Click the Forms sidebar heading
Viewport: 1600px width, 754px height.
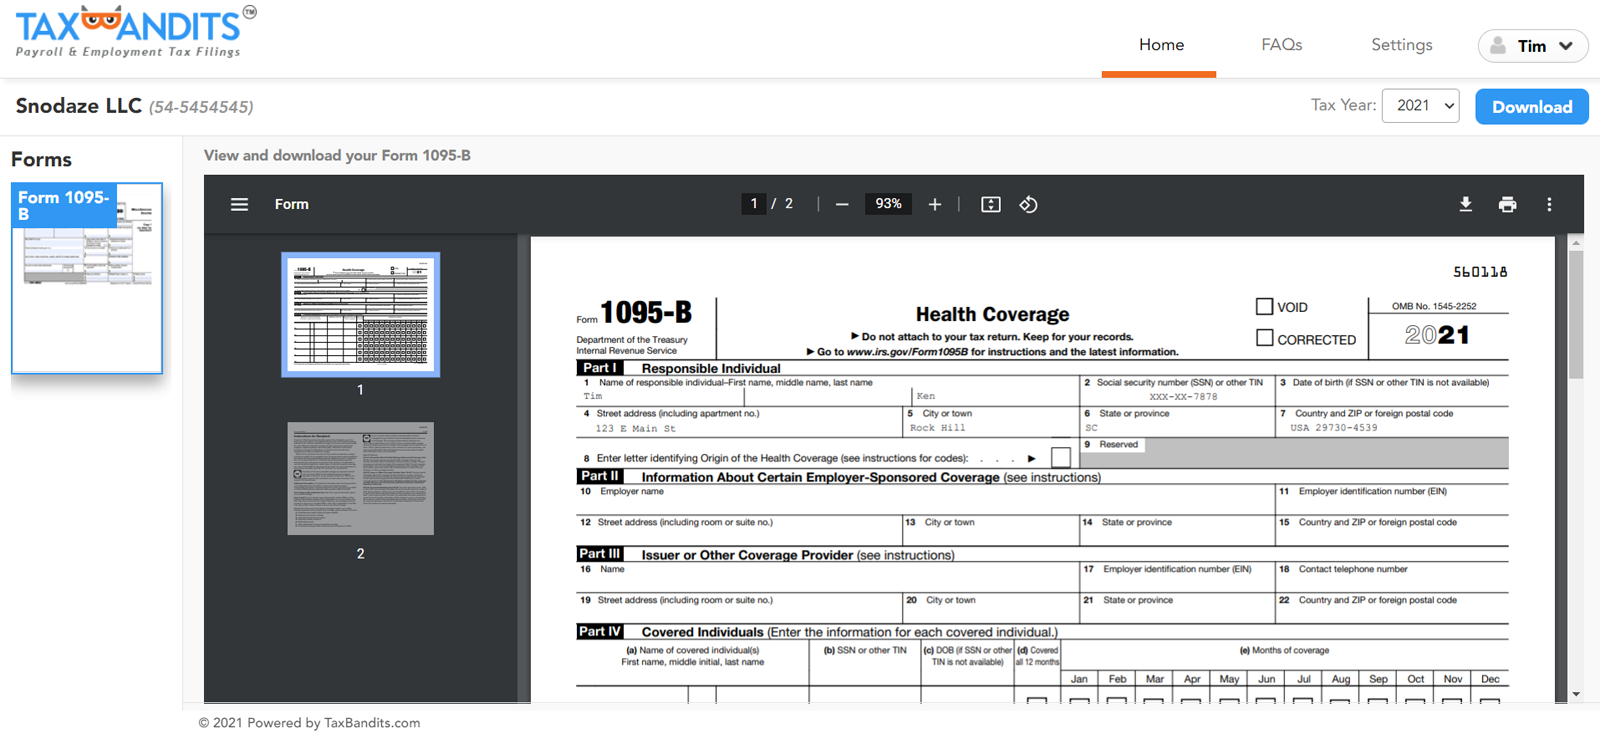click(x=41, y=159)
